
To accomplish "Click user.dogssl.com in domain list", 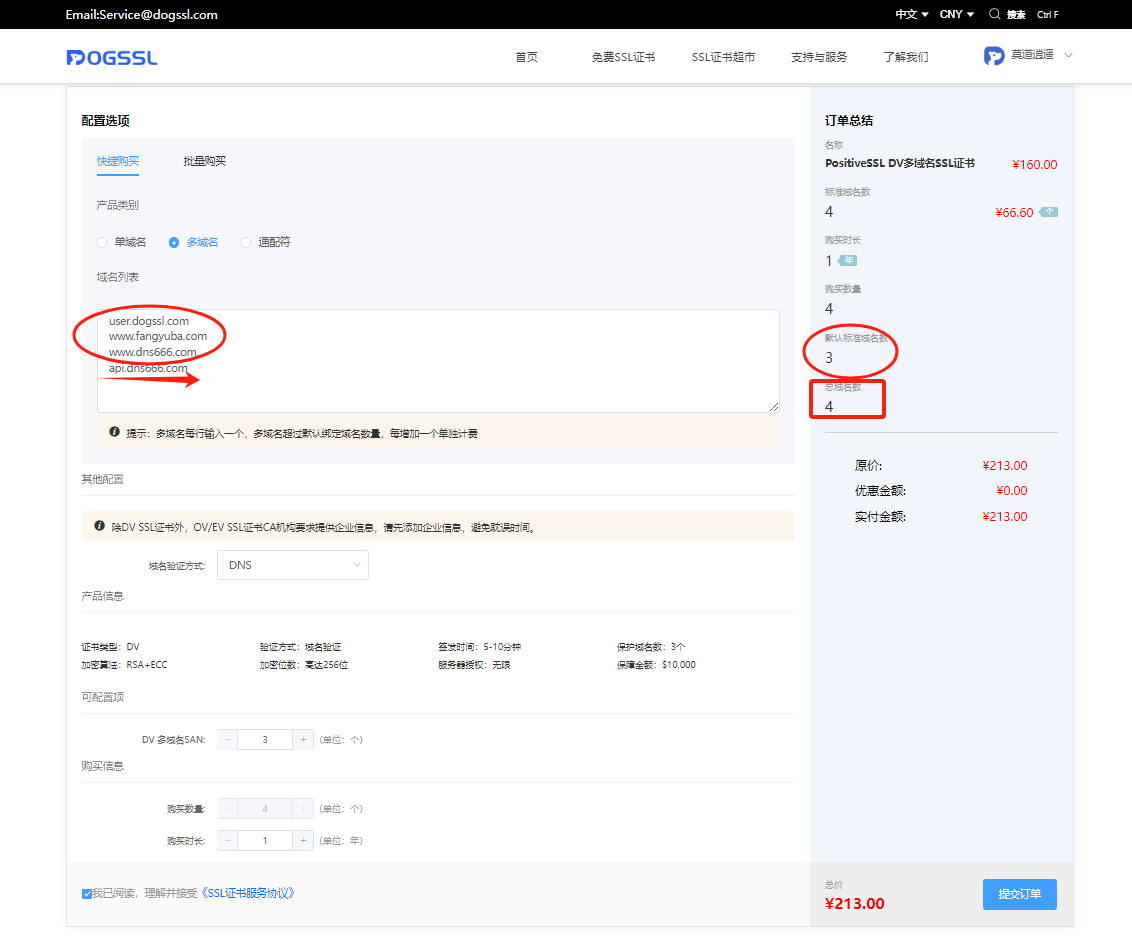I will pos(149,321).
